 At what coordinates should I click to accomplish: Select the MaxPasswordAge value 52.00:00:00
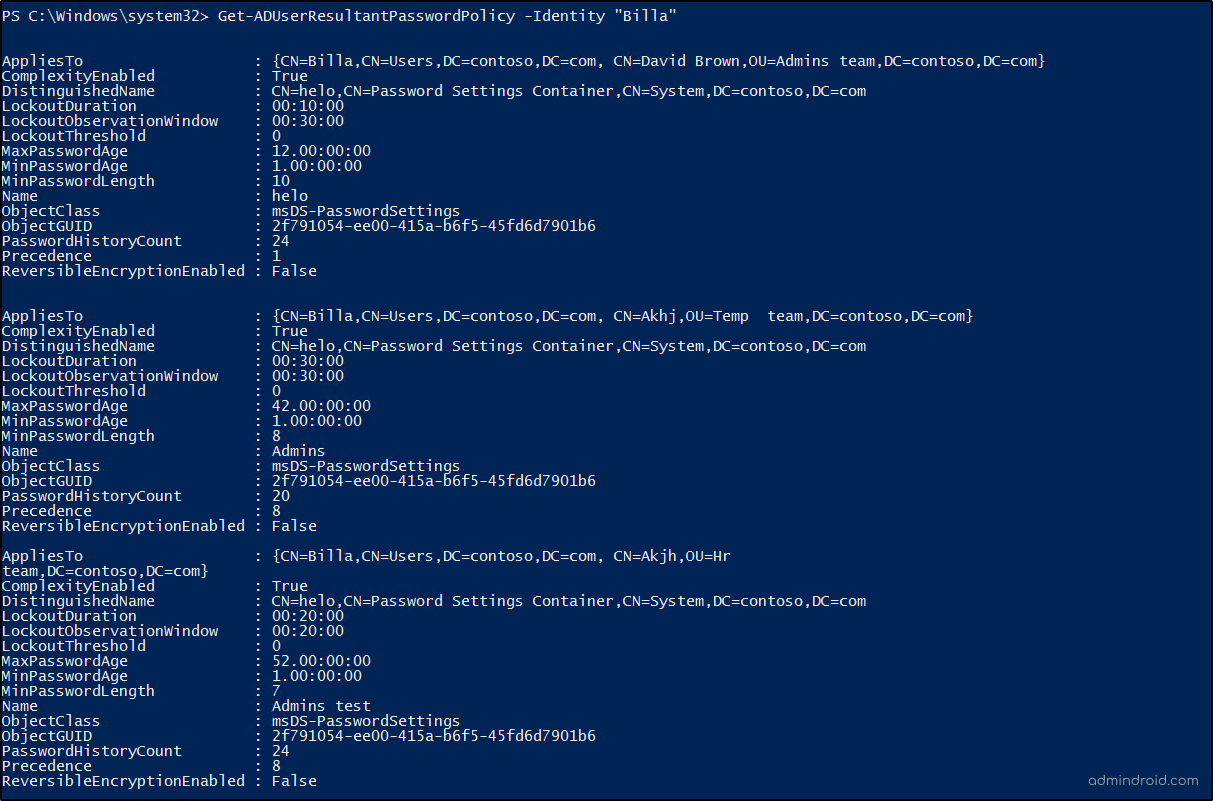click(x=321, y=661)
